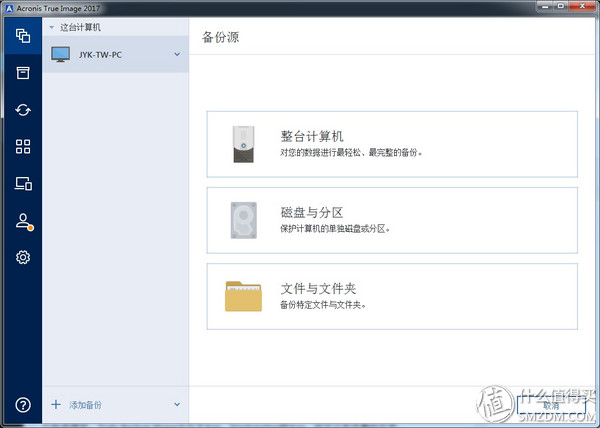Open the 添加备份 dropdown arrow
Viewport: 600px width, 428px height.
pos(177,404)
